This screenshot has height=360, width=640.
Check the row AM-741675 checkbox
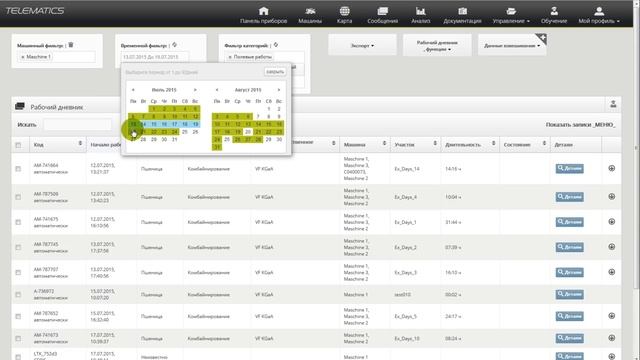point(18,222)
